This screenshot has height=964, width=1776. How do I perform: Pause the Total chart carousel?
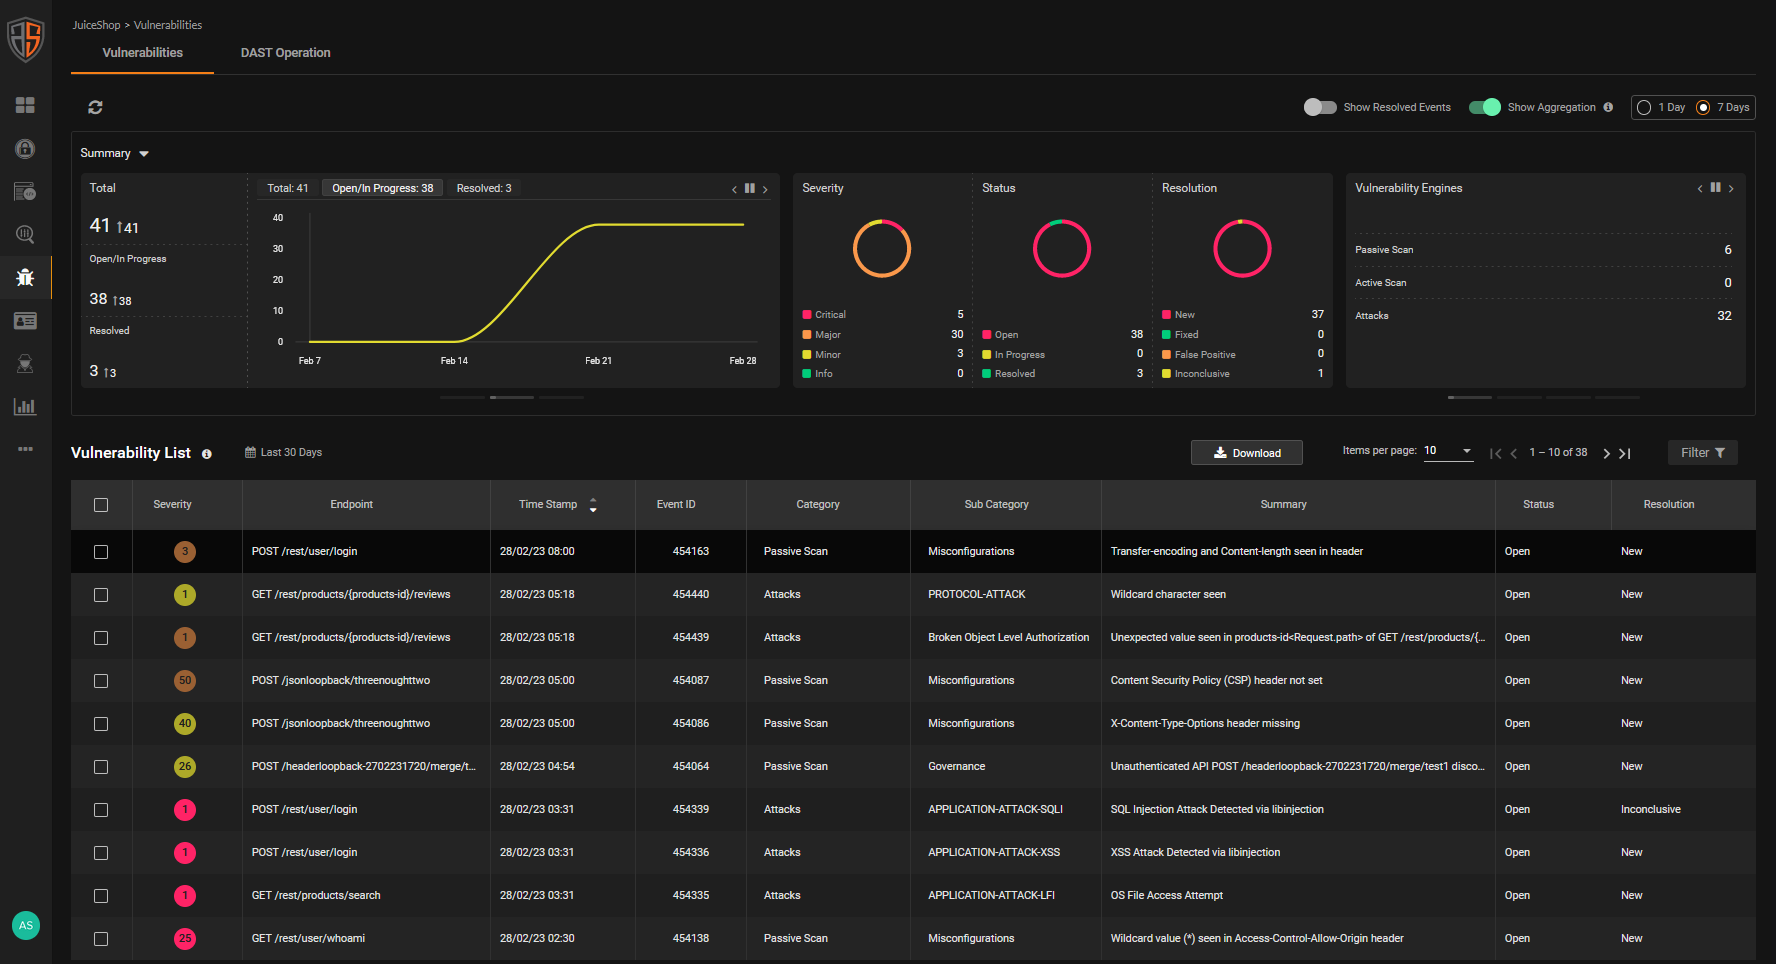coord(750,188)
